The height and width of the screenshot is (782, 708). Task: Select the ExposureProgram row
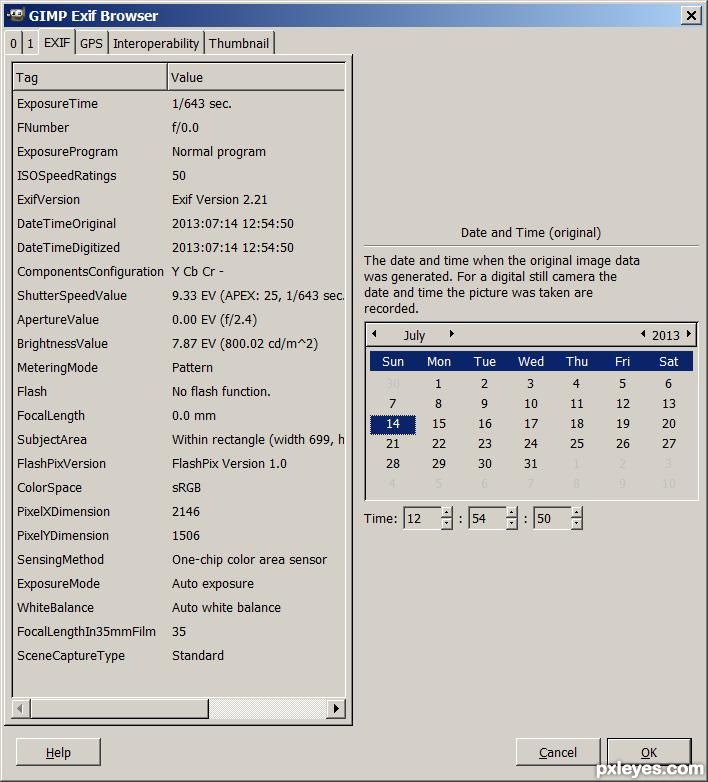click(x=179, y=152)
